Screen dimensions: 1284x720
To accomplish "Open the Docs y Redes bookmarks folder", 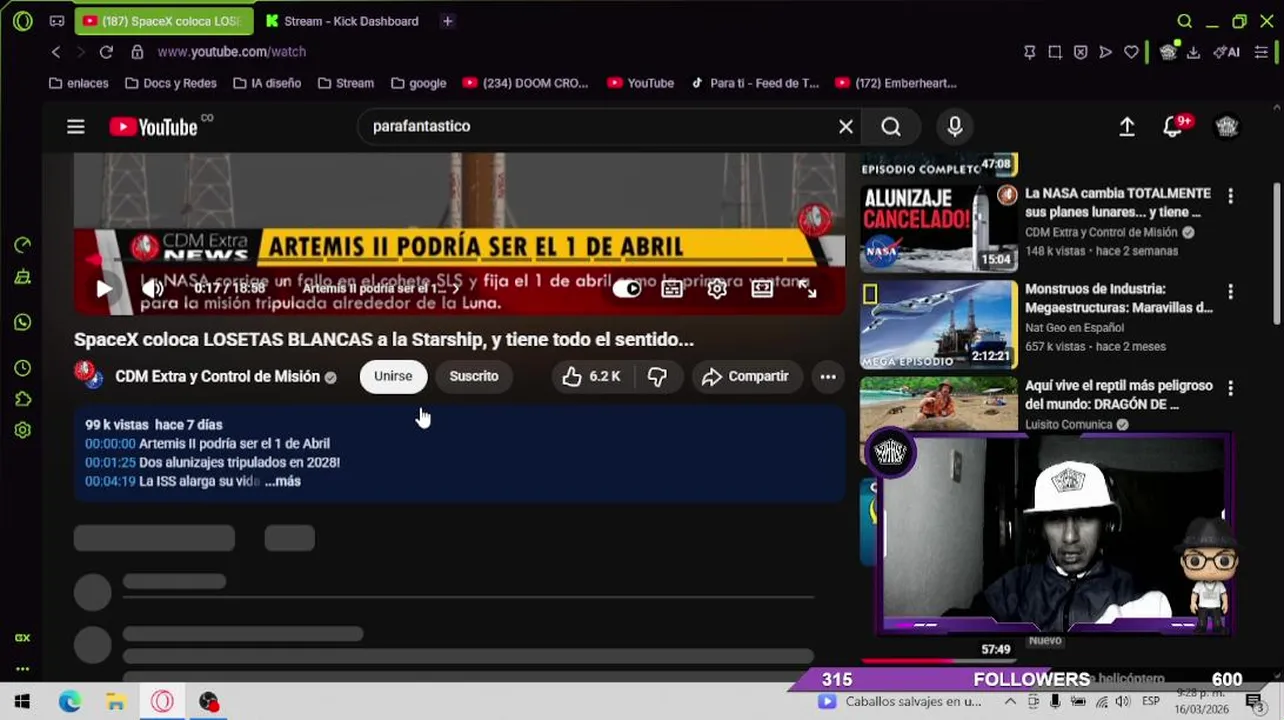I will [171, 83].
